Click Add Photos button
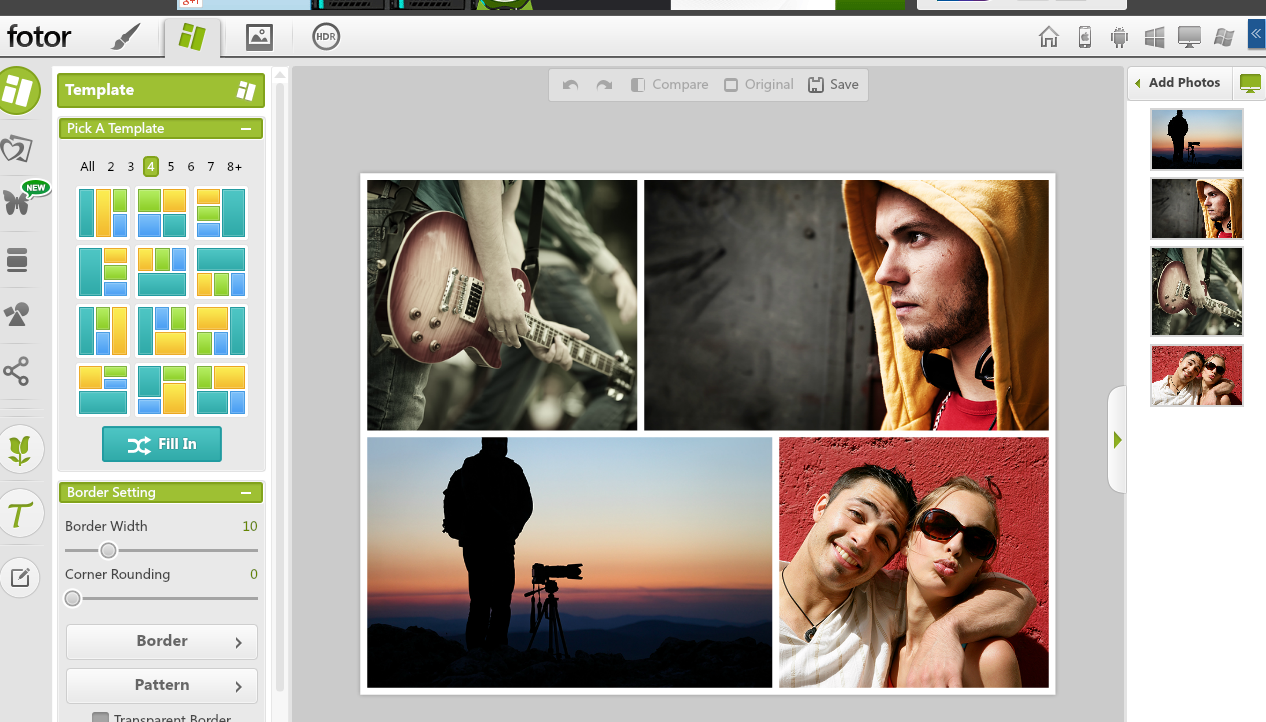Screen dimensions: 1266x722 coord(1177,83)
